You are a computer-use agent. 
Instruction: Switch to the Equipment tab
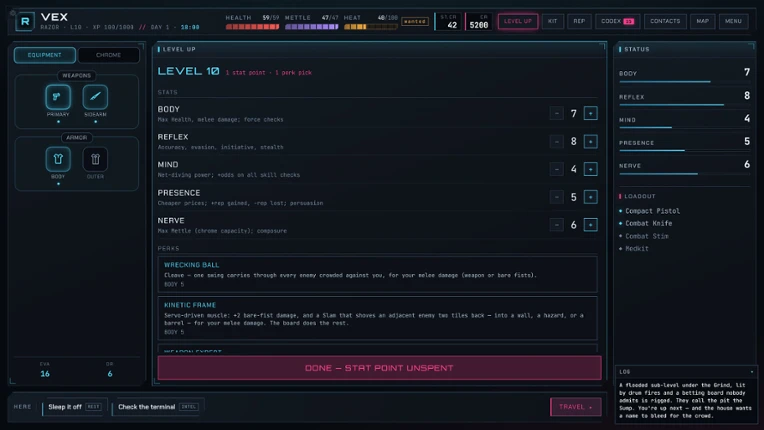click(x=44, y=55)
